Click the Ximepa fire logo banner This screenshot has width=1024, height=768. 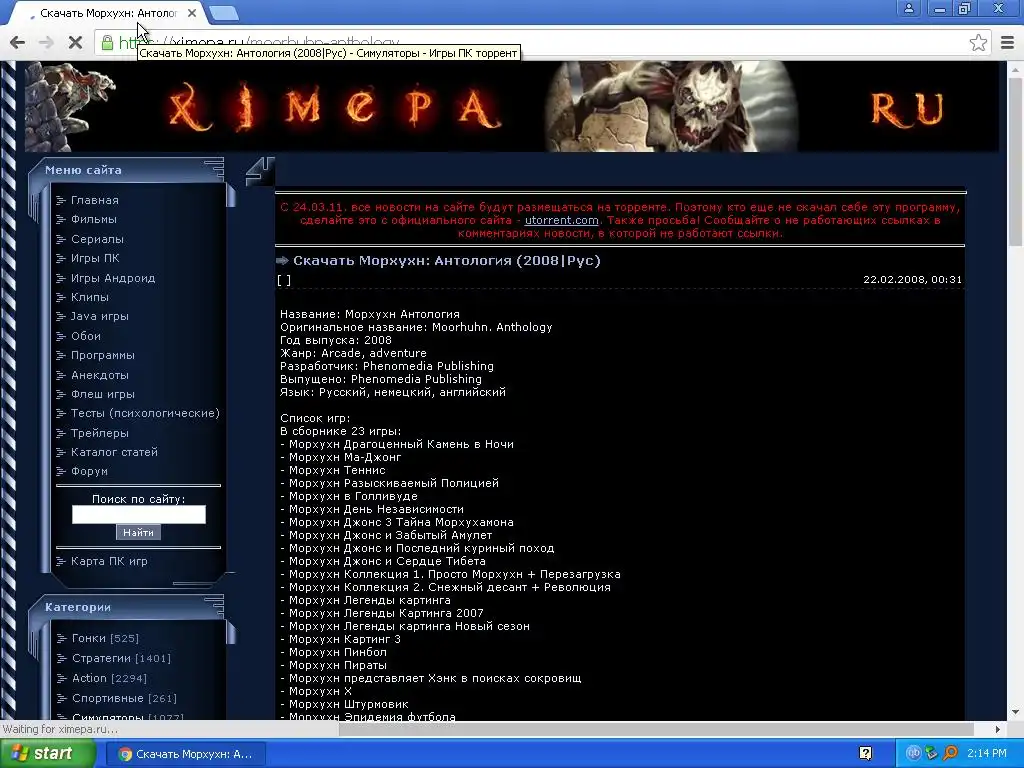coord(334,106)
